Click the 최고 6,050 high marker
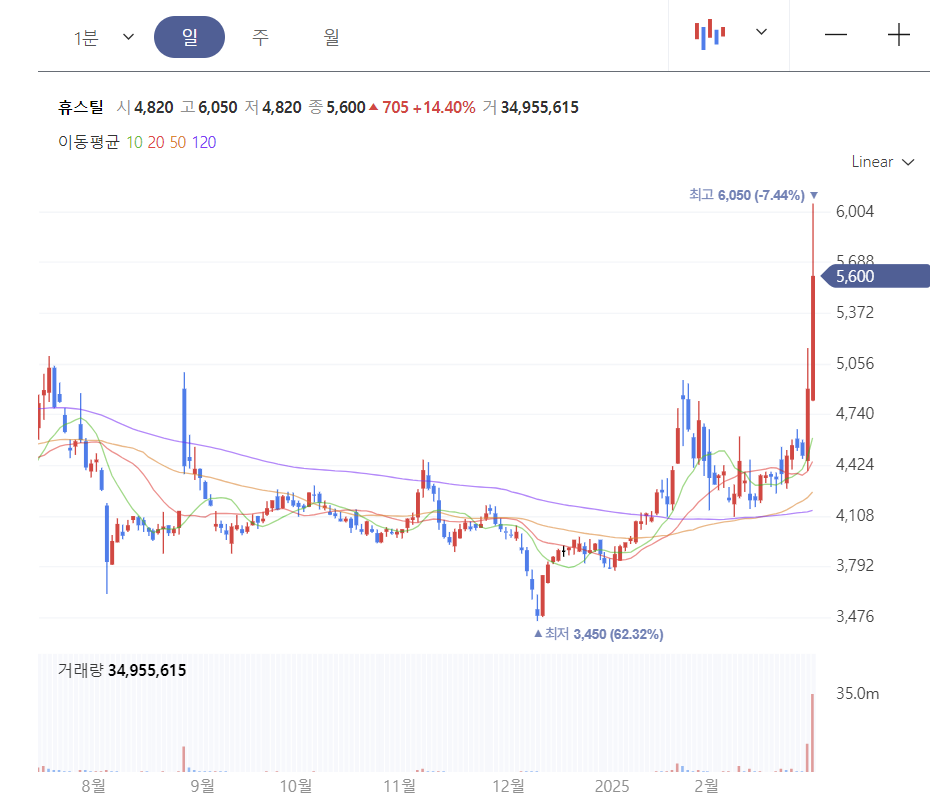 (753, 195)
